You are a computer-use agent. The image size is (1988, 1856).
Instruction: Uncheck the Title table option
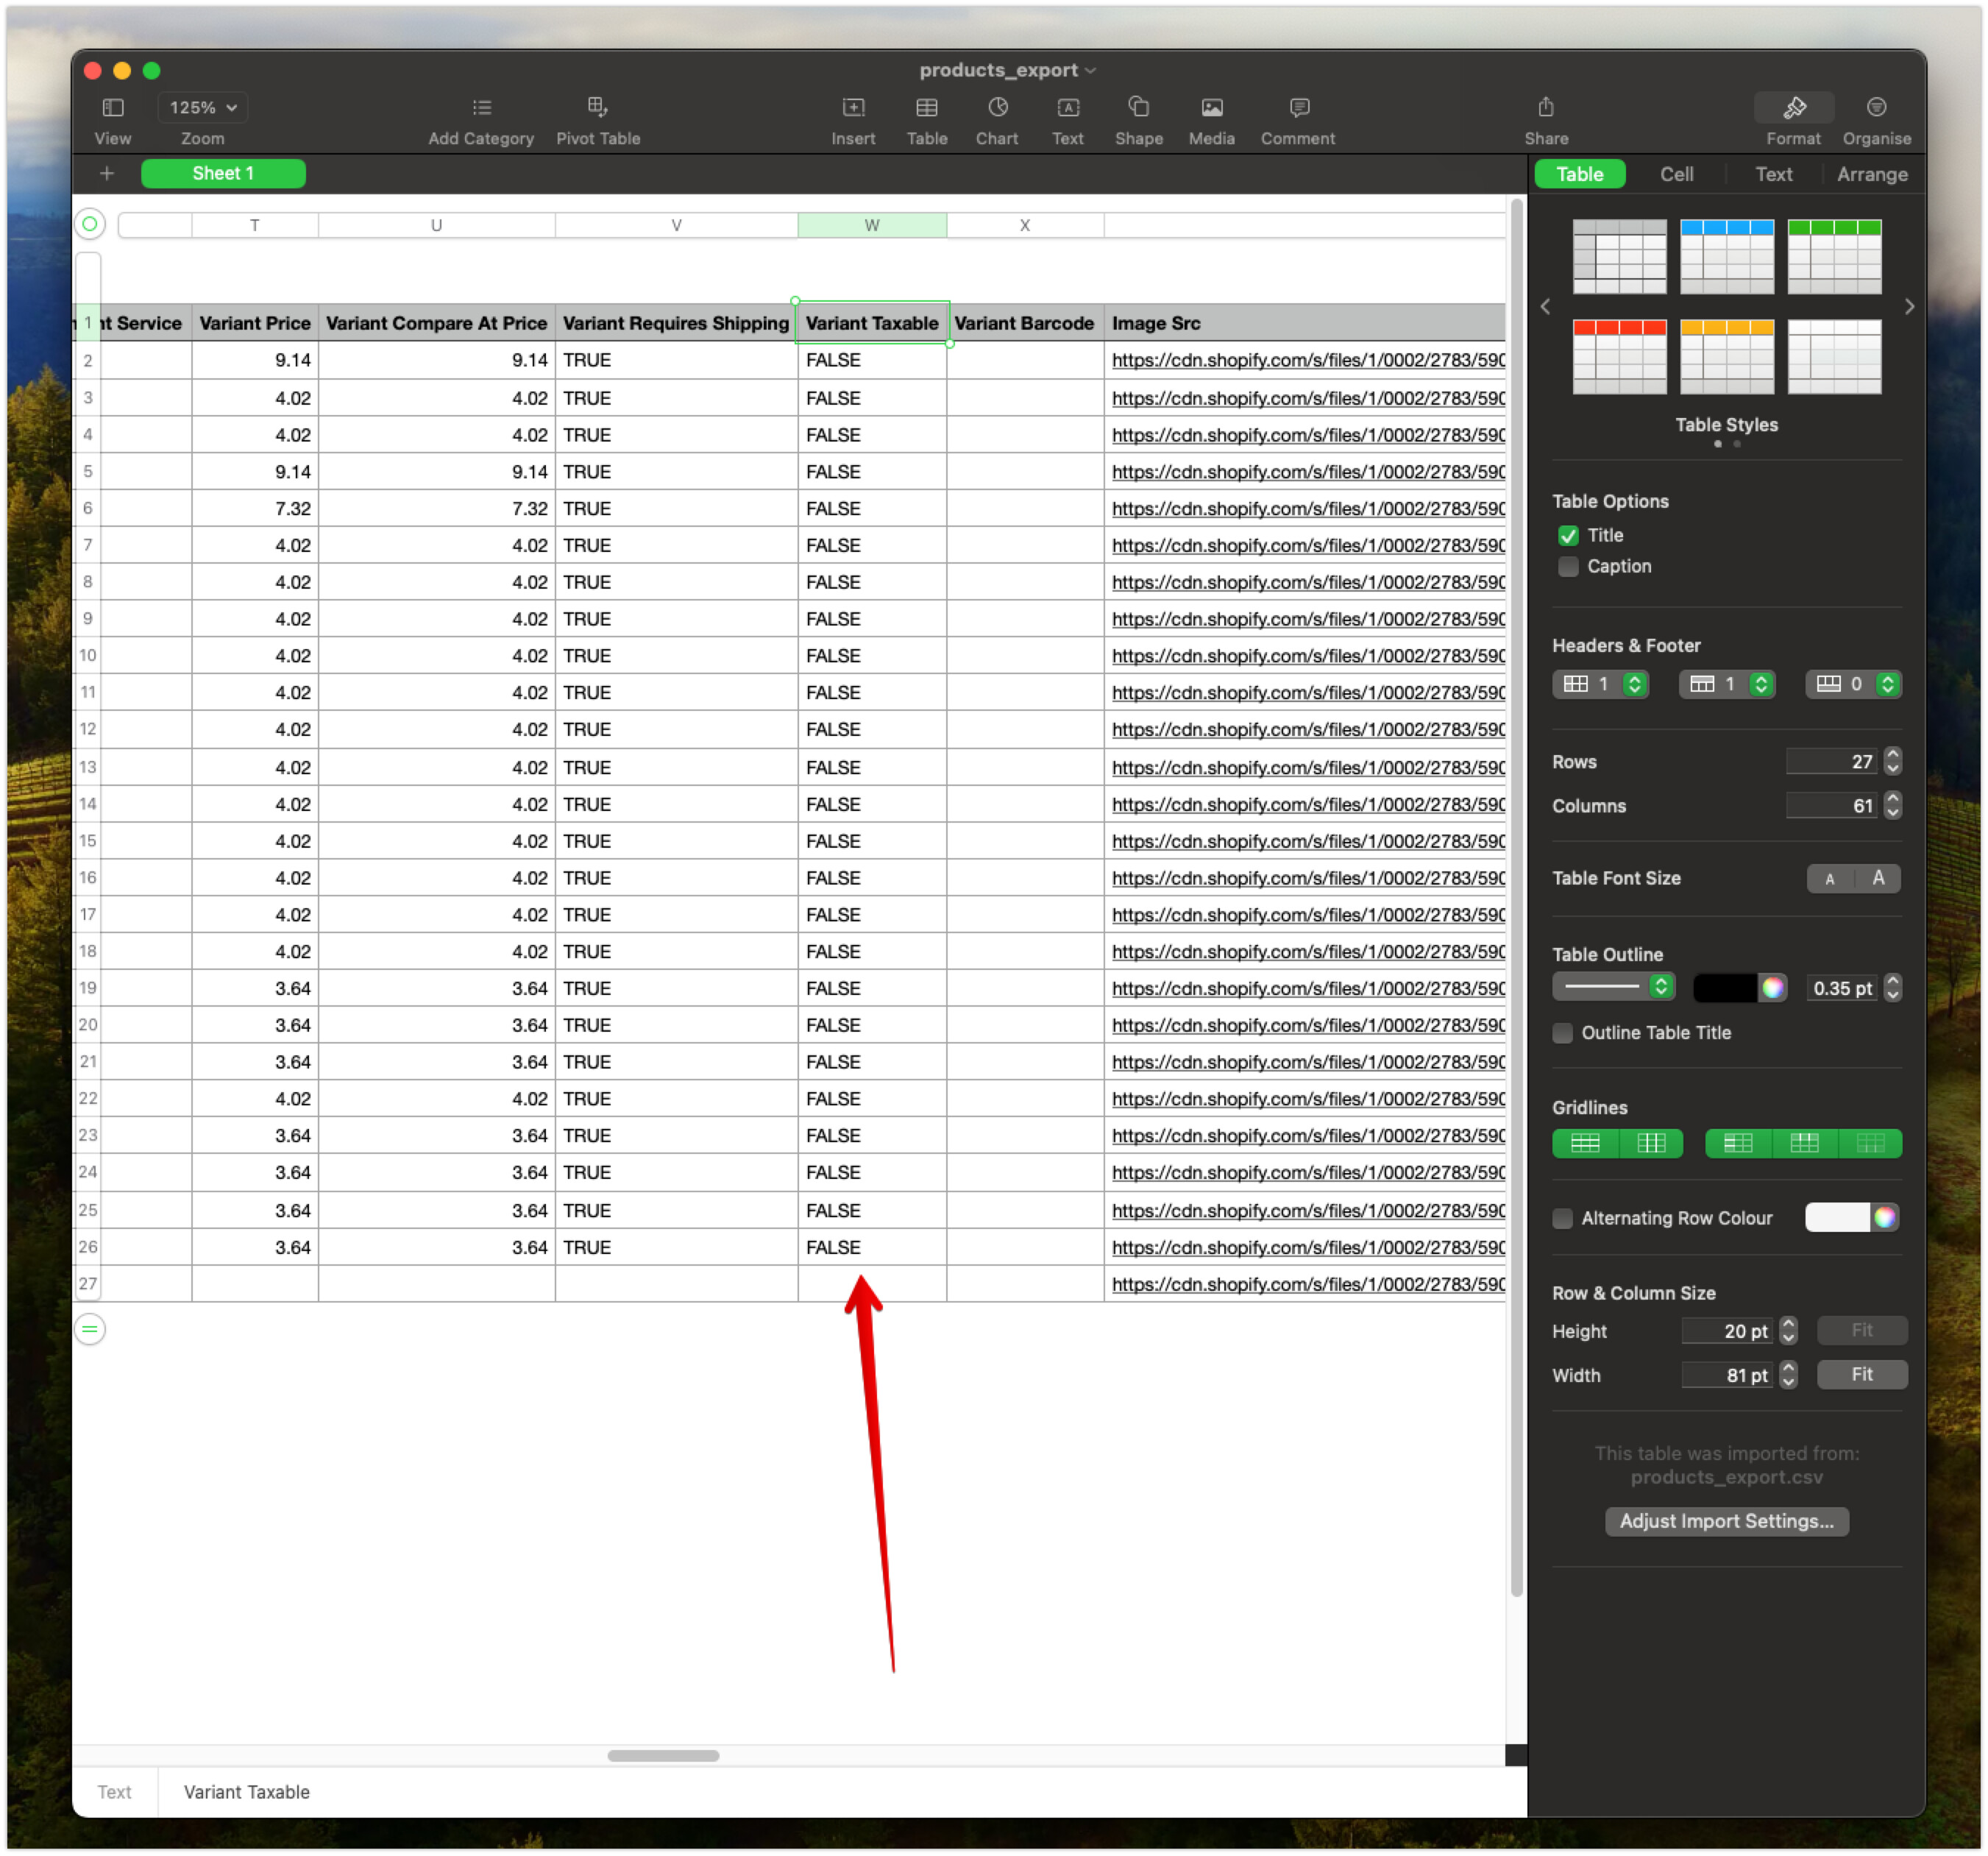click(1567, 535)
